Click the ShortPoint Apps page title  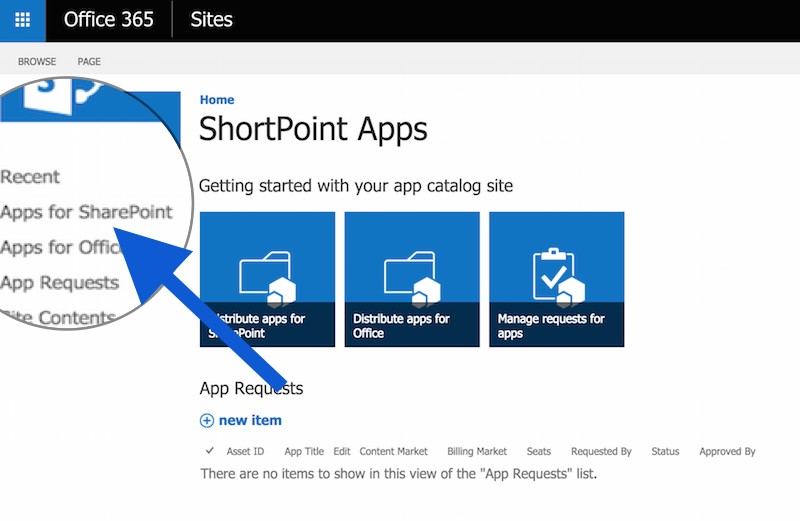[313, 129]
